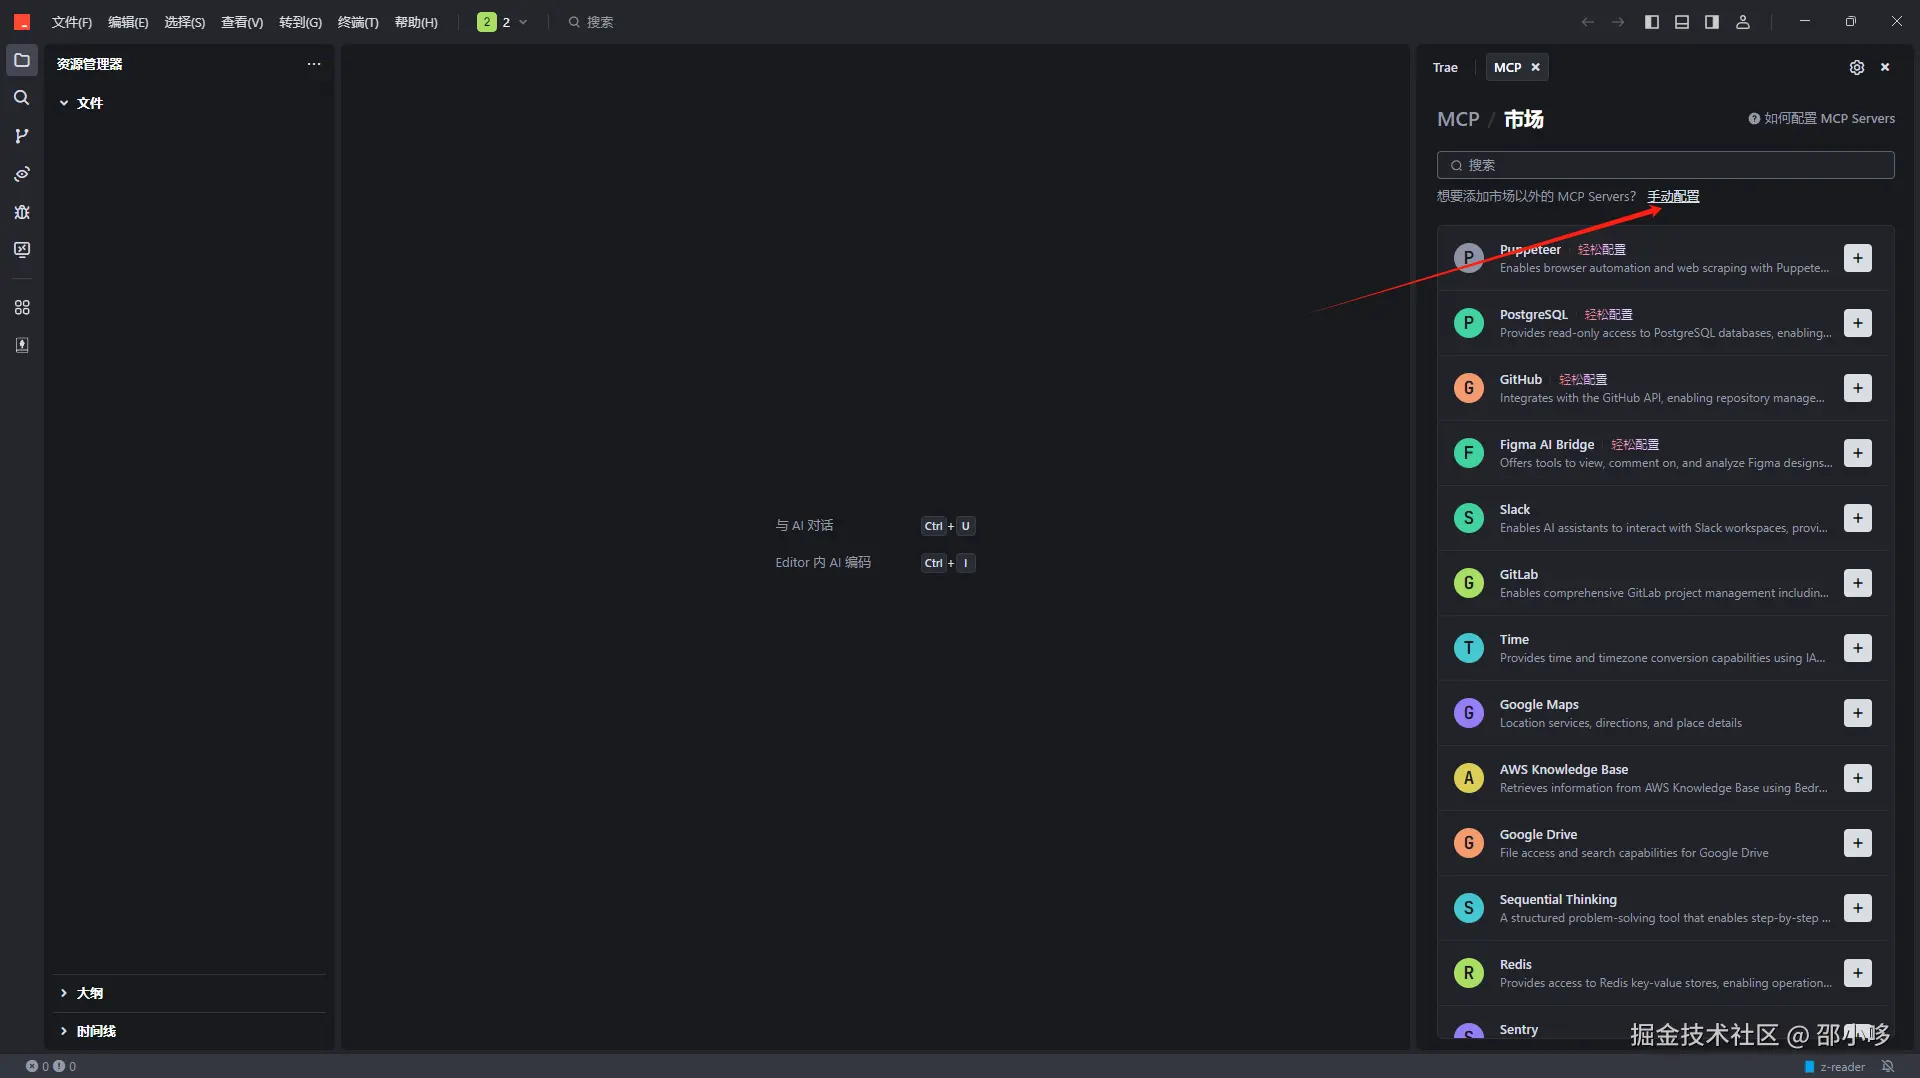This screenshot has width=1920, height=1078.
Task: Open the 帮助(H) menu
Action: (x=416, y=22)
